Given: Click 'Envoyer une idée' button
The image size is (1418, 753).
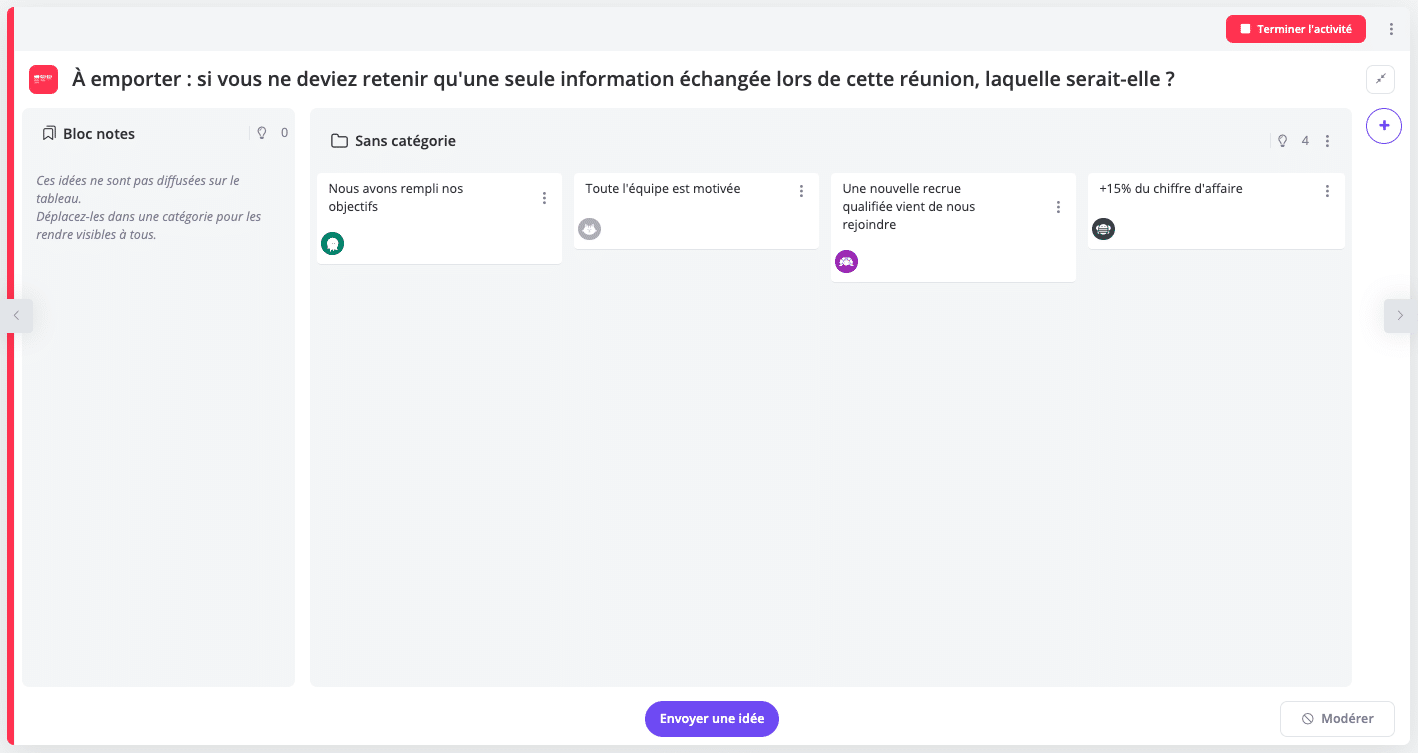Looking at the screenshot, I should [711, 718].
